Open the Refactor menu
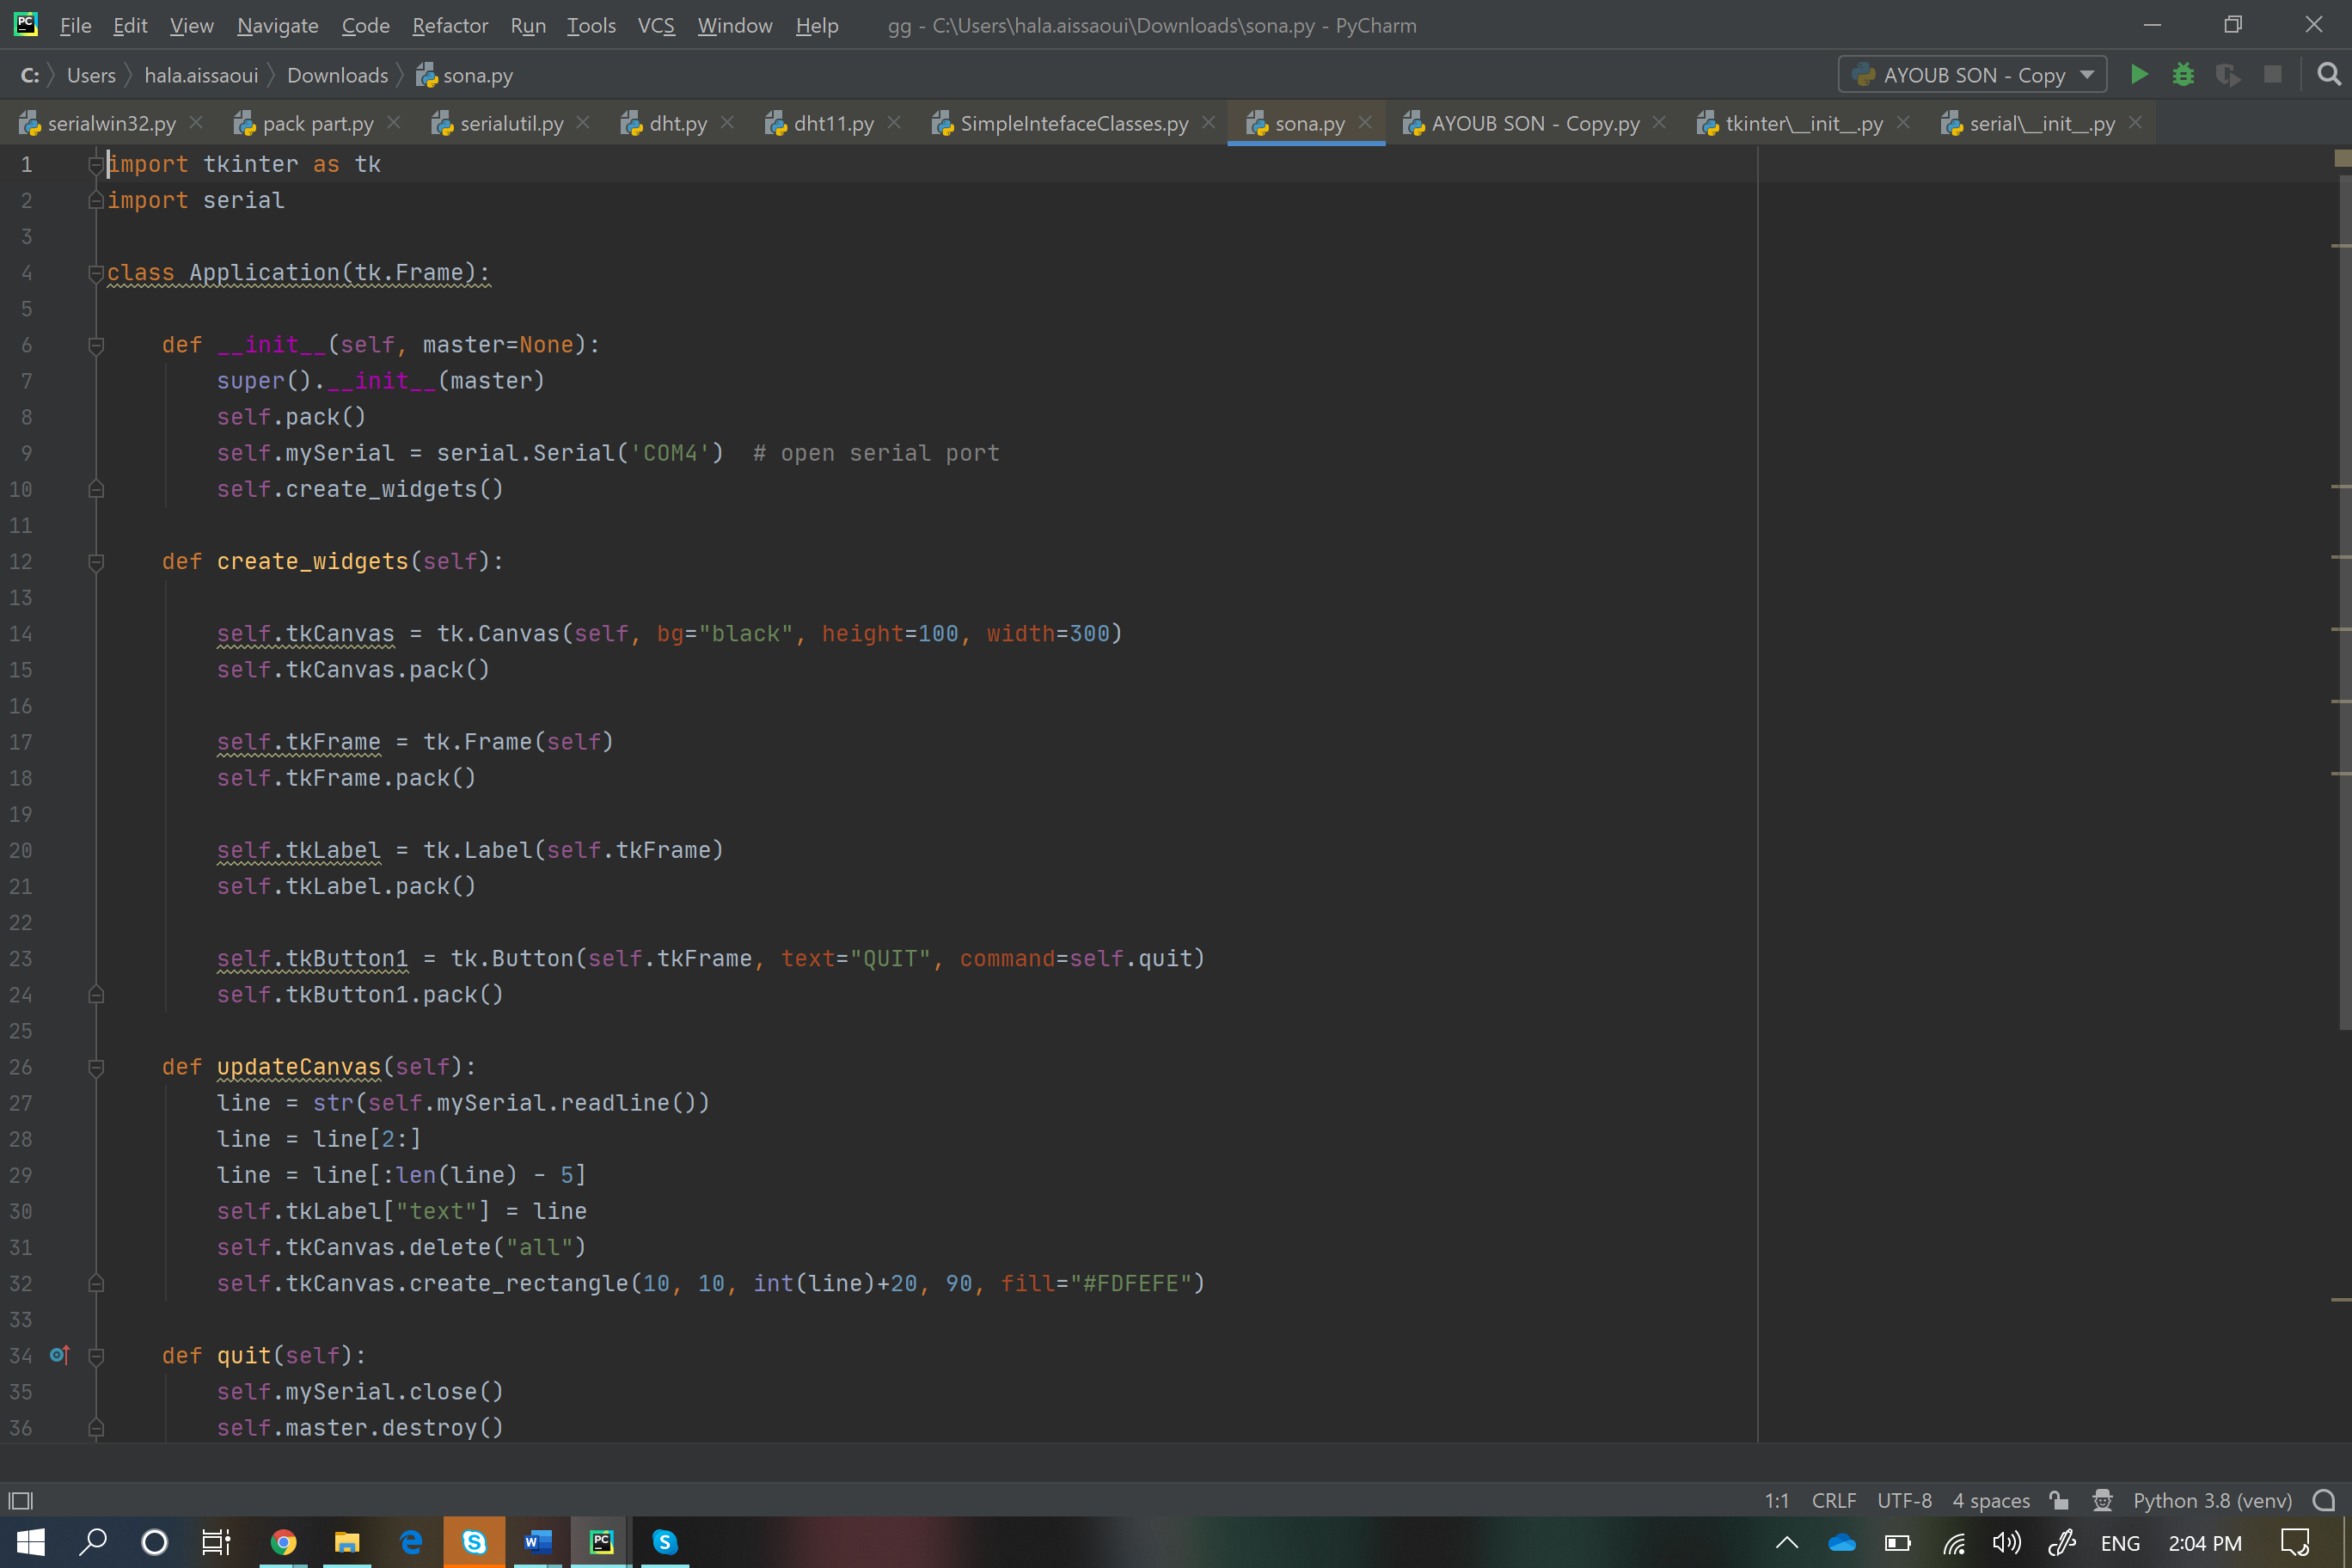The width and height of the screenshot is (2352, 1568). click(449, 25)
